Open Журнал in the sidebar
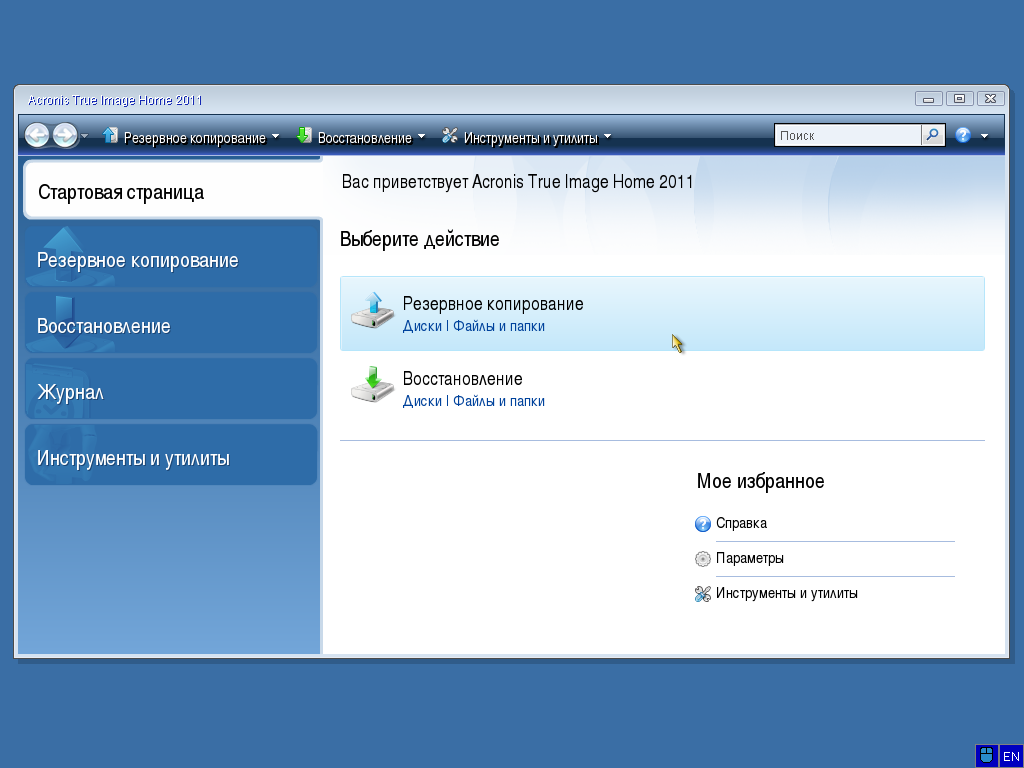This screenshot has height=768, width=1024. [171, 391]
